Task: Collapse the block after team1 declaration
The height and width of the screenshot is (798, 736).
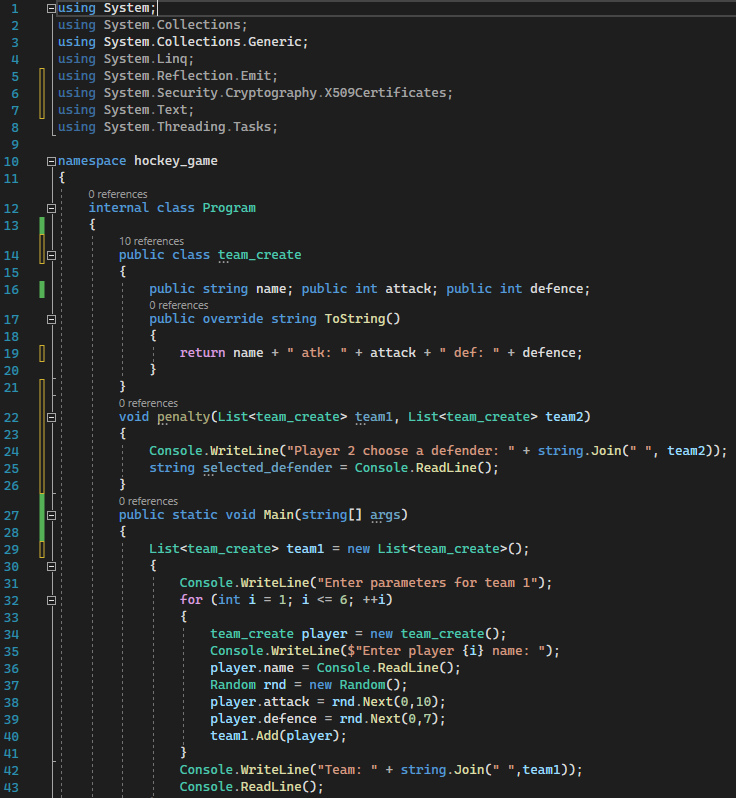Action: pyautogui.click(x=51, y=566)
